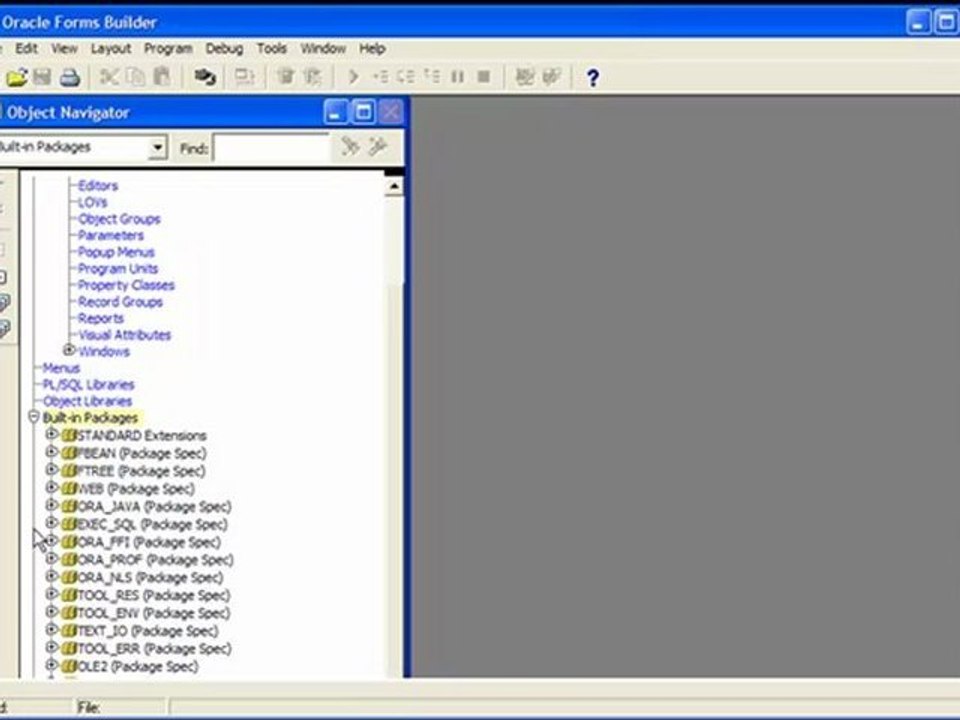Expand the Windows tree node
The height and width of the screenshot is (720, 960).
point(69,350)
